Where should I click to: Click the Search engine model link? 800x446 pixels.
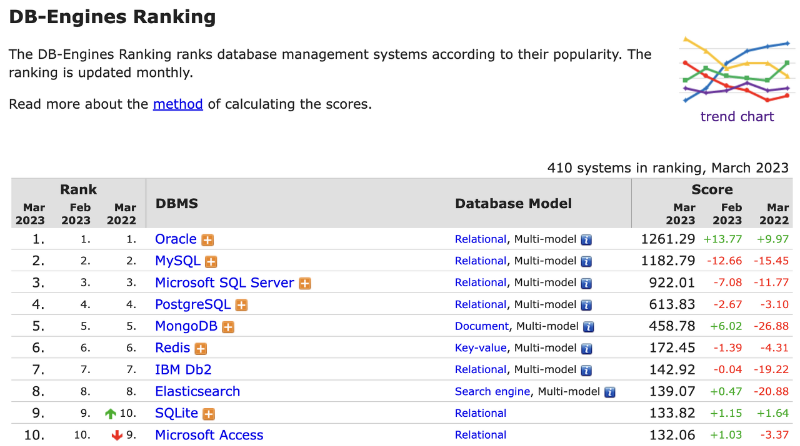tap(492, 391)
